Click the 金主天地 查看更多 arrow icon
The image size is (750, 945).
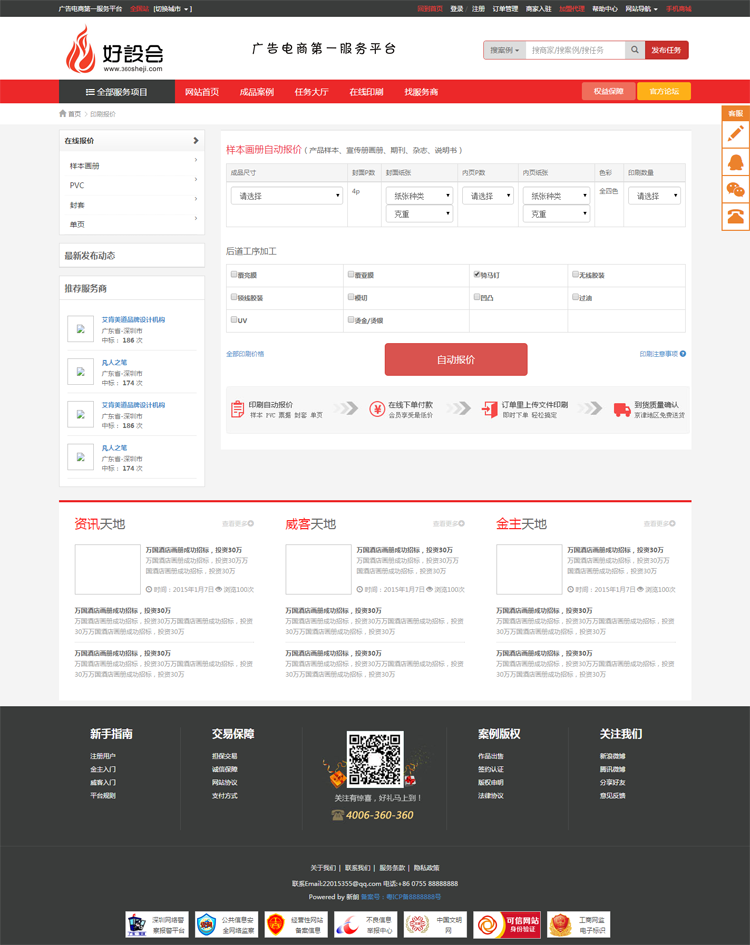[672, 524]
